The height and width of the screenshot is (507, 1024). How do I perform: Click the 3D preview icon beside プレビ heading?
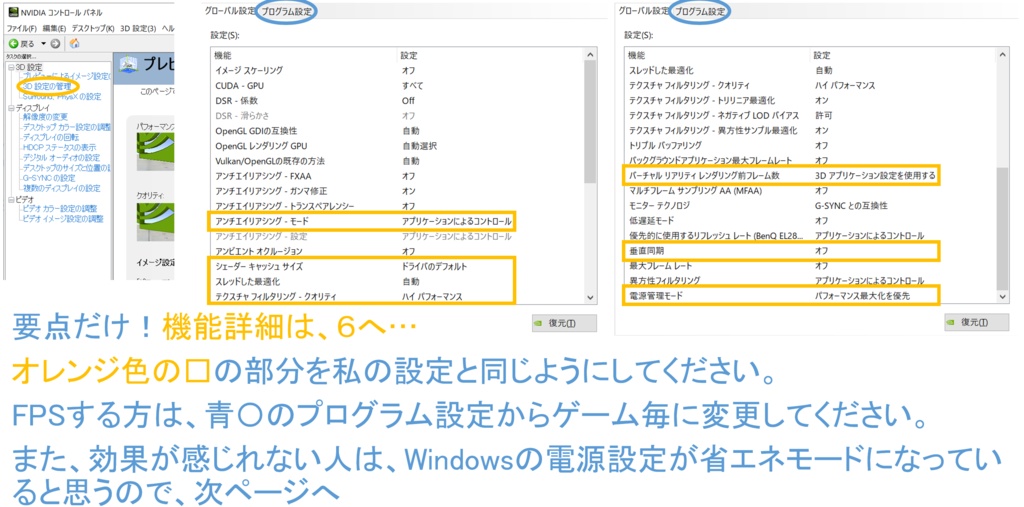127,64
